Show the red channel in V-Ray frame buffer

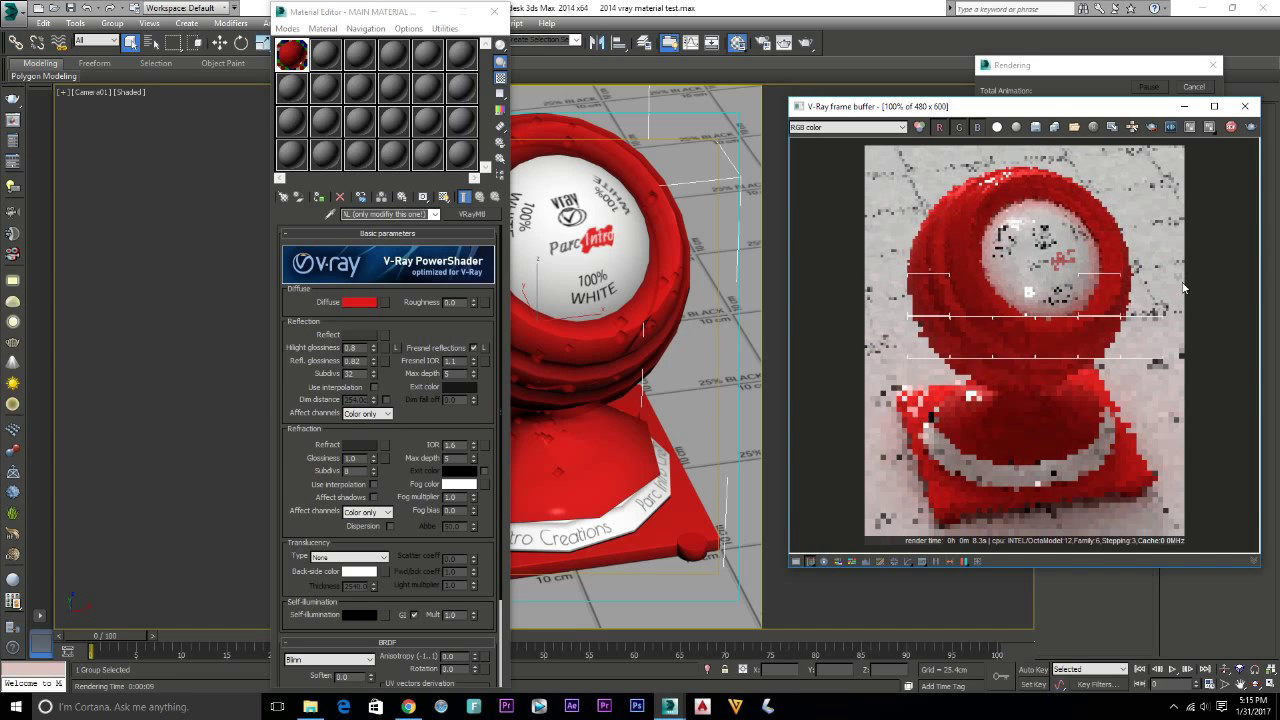[x=939, y=127]
